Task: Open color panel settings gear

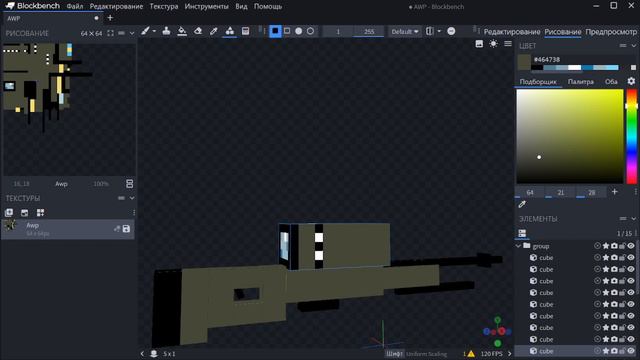Action: click(x=631, y=81)
